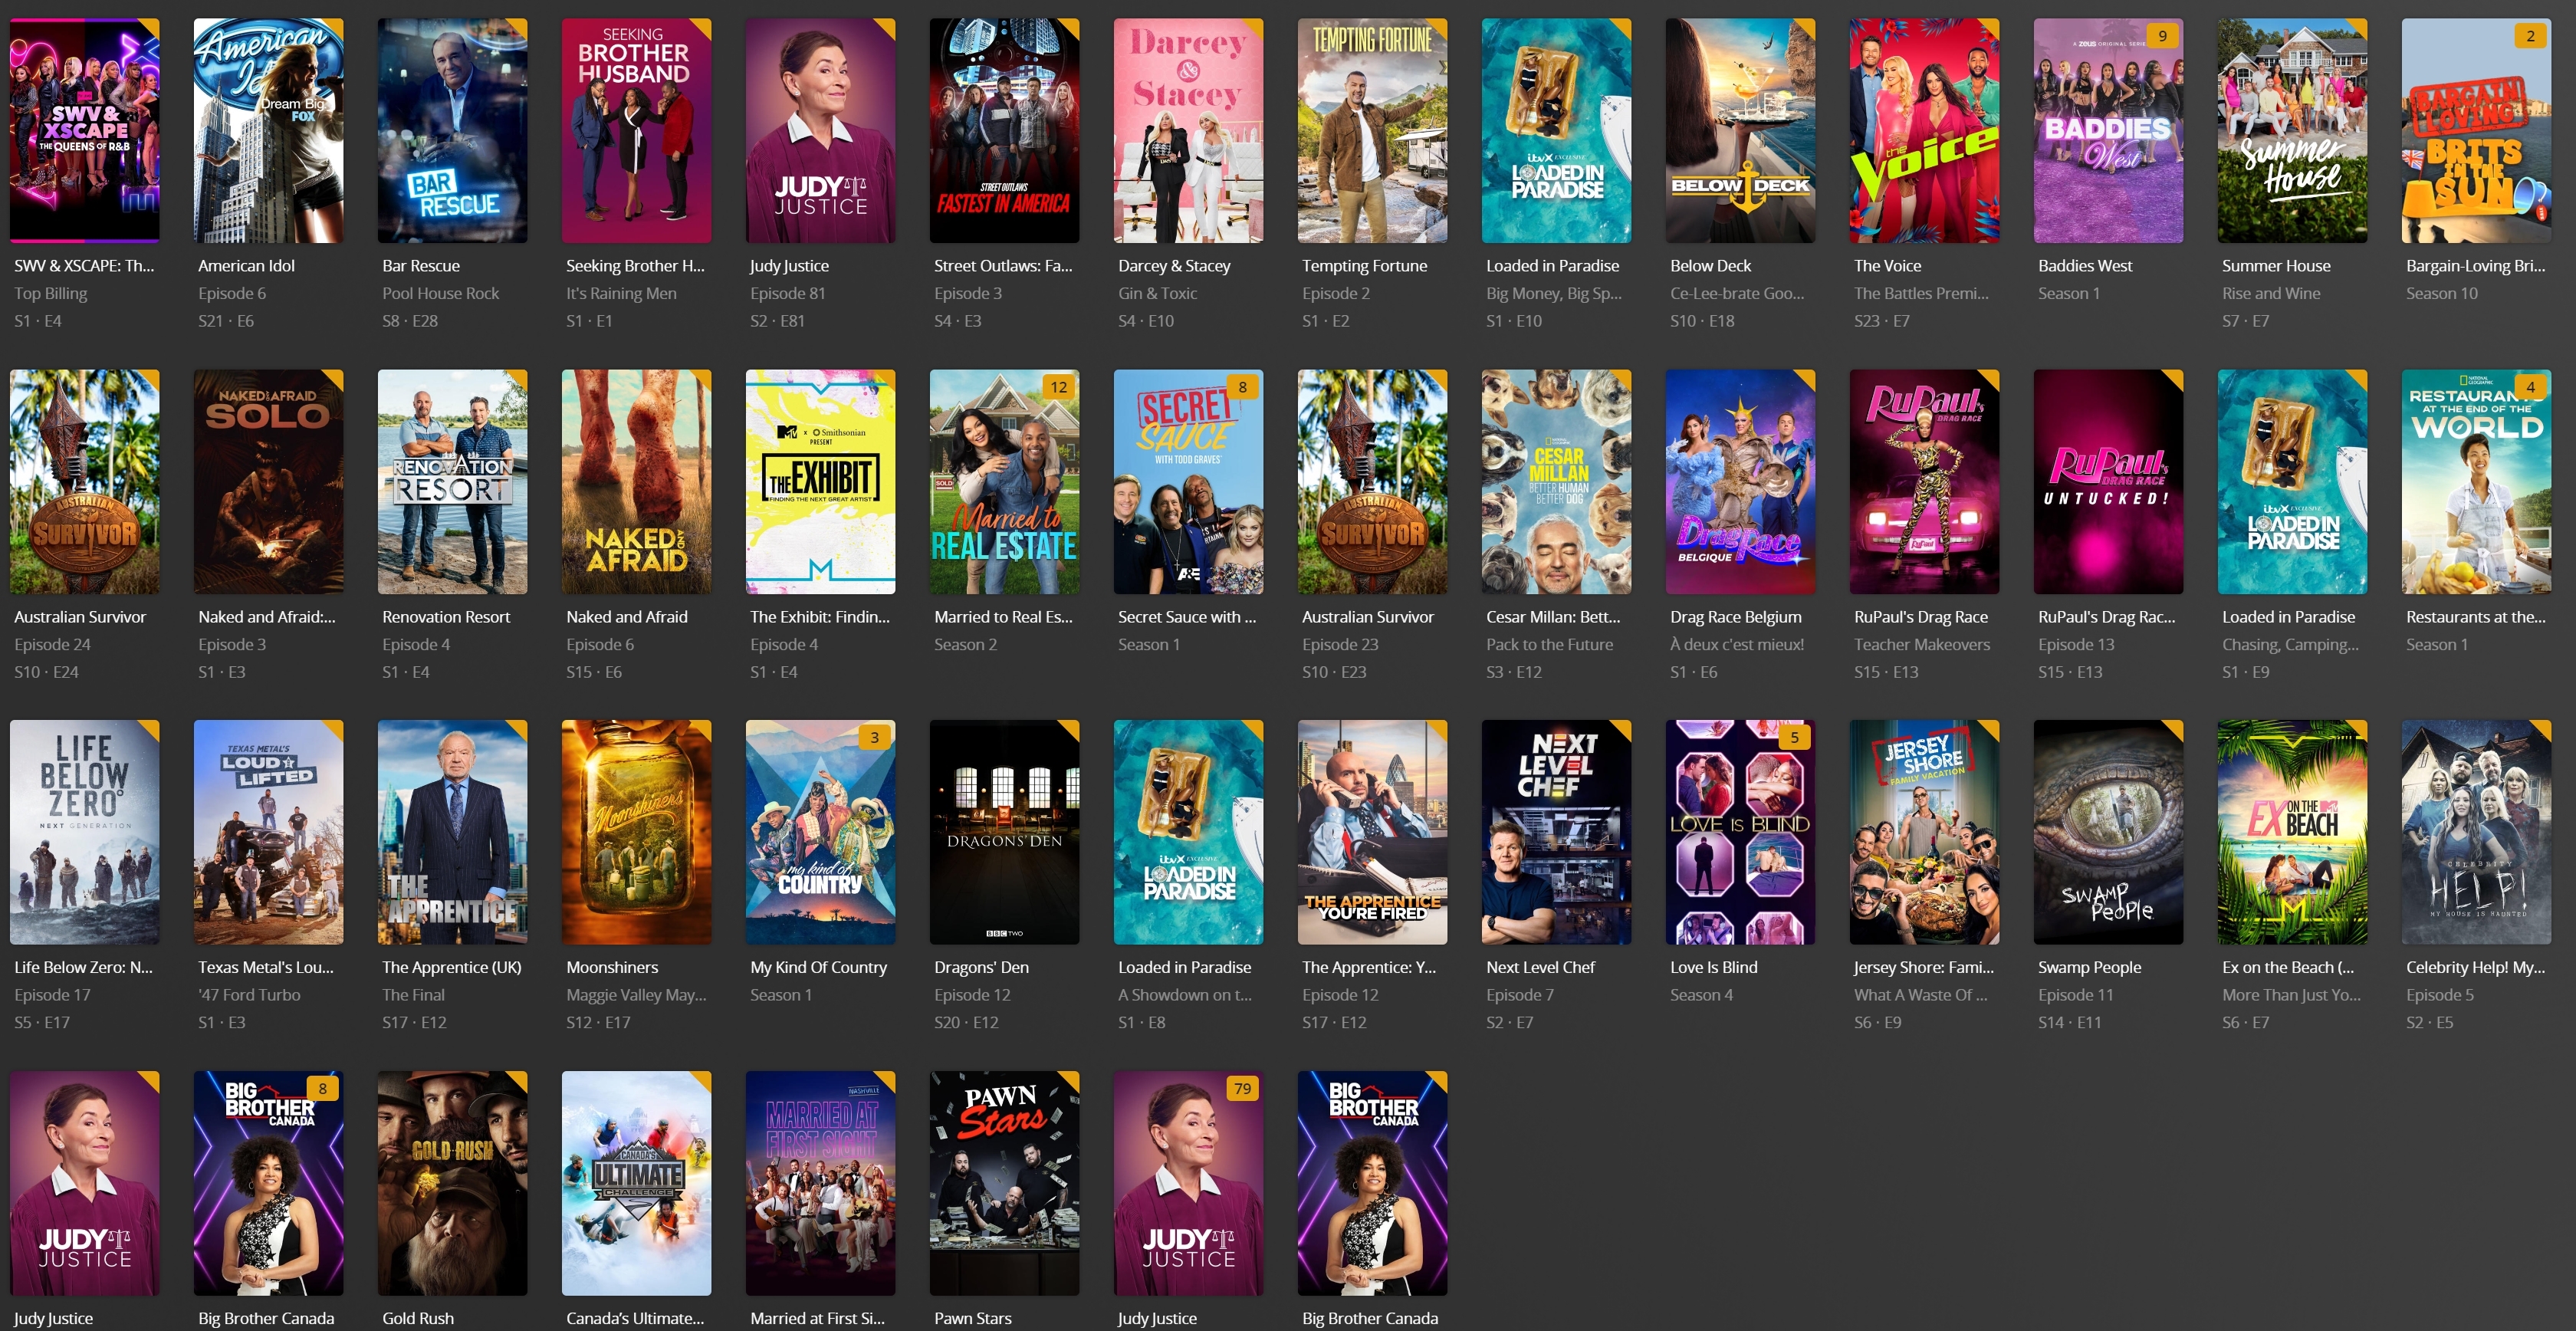Open the Swamp People poster
Screen dimensions: 2576x1331
pyautogui.click(x=2109, y=832)
